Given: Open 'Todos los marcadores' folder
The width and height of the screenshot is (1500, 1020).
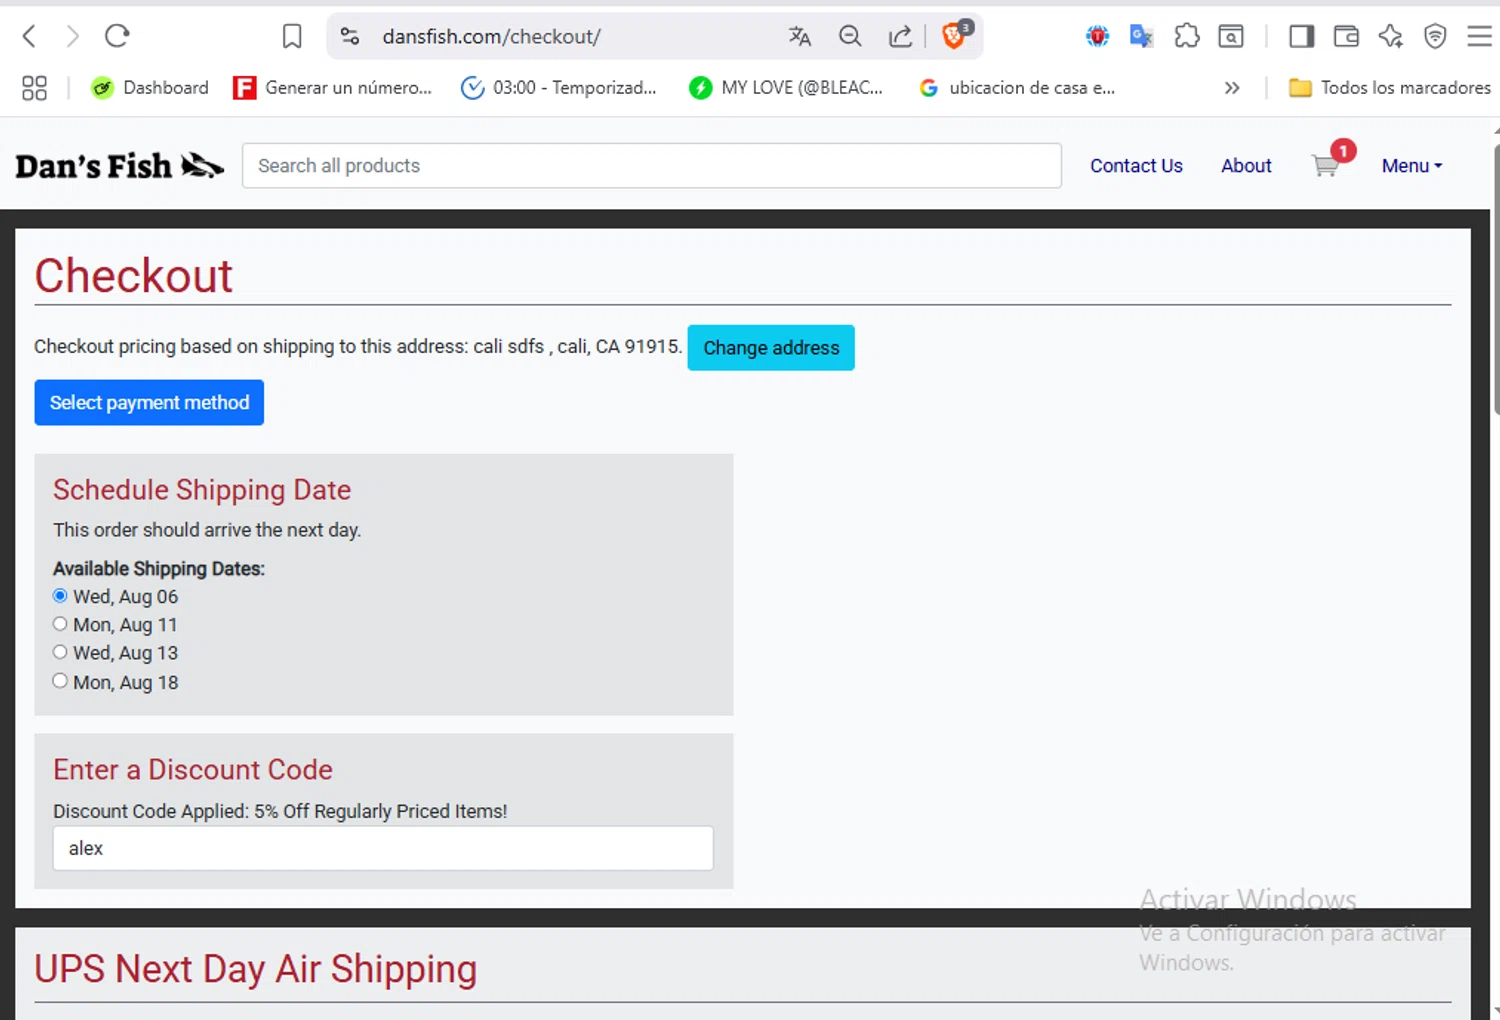Looking at the screenshot, I should click(1390, 88).
